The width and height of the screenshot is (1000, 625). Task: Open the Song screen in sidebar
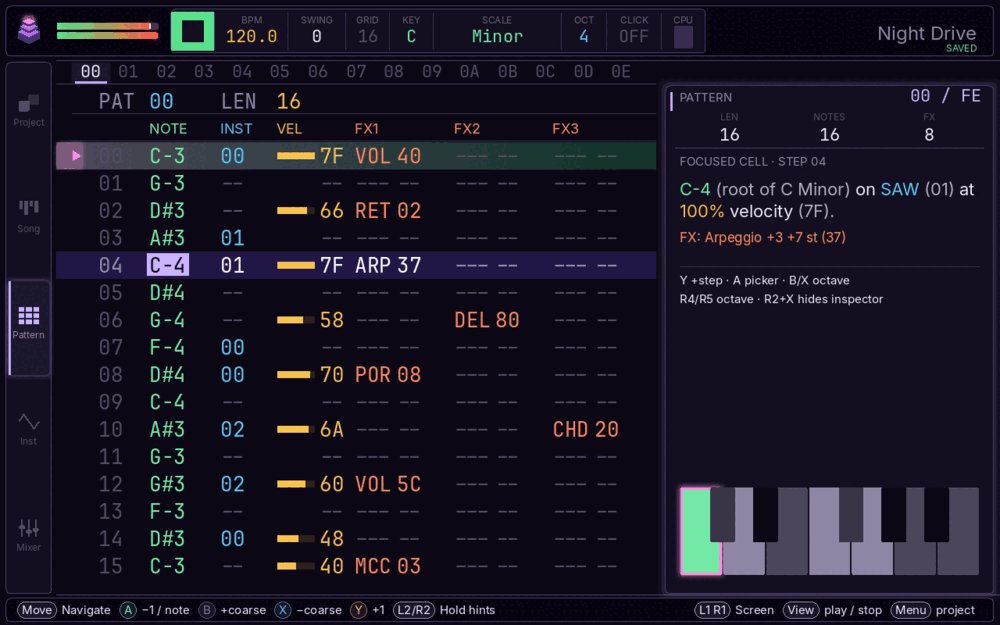[x=29, y=217]
